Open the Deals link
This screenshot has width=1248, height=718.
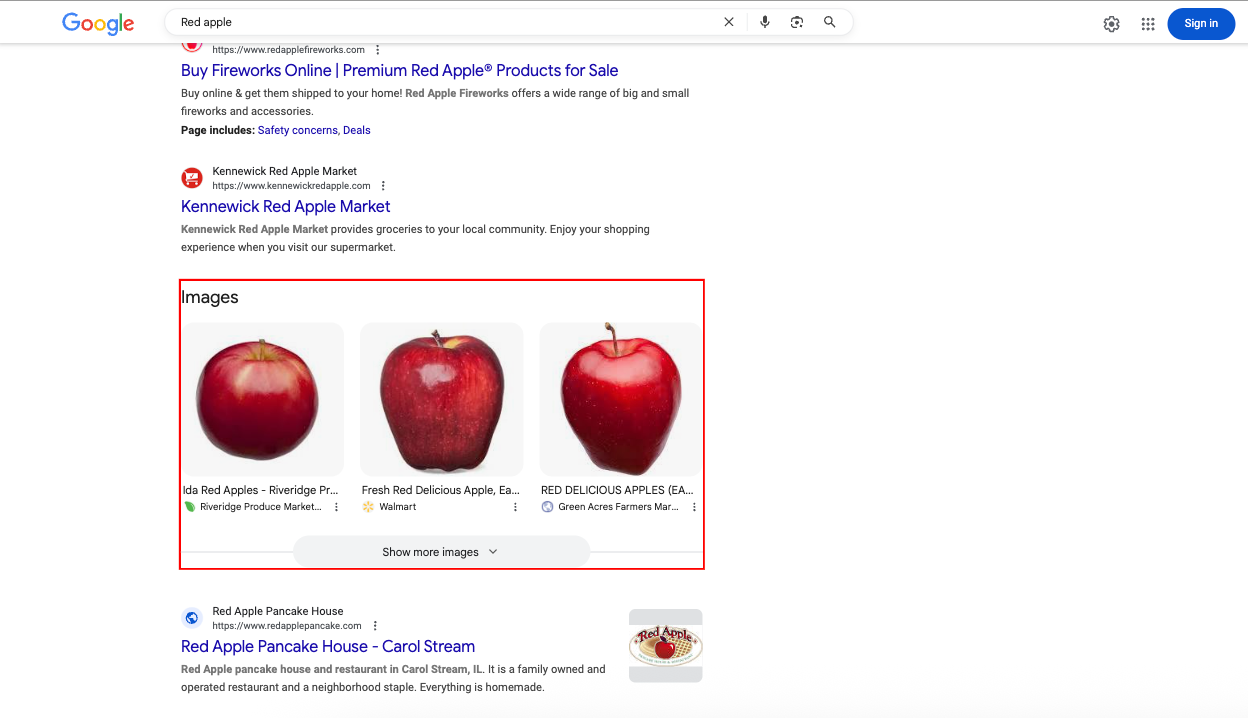click(x=357, y=130)
